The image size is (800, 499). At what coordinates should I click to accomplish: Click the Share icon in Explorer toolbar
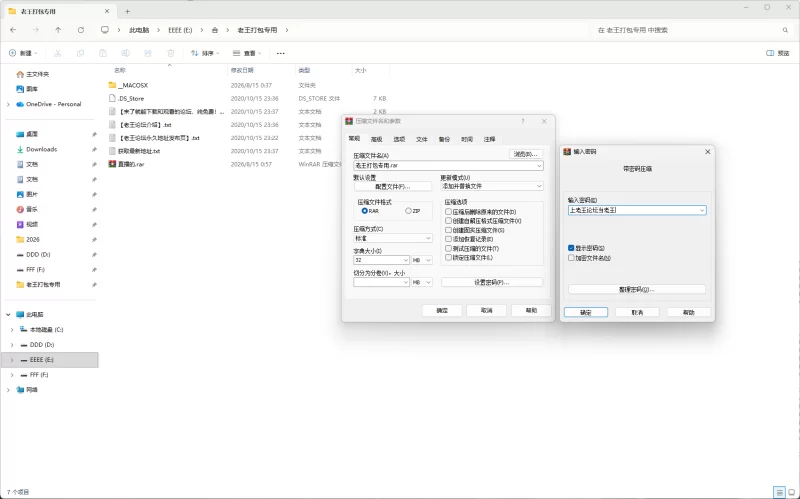pos(148,53)
